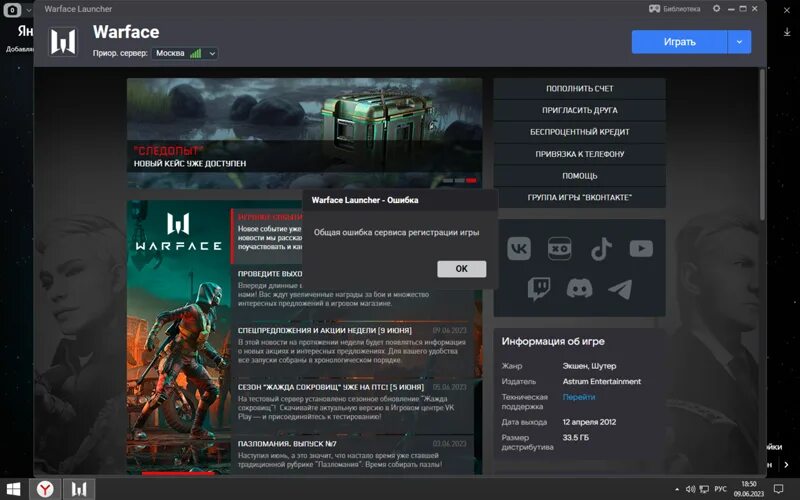Click the browser download icon behind launcher
Viewport: 800px width, 500px height.
click(787, 32)
